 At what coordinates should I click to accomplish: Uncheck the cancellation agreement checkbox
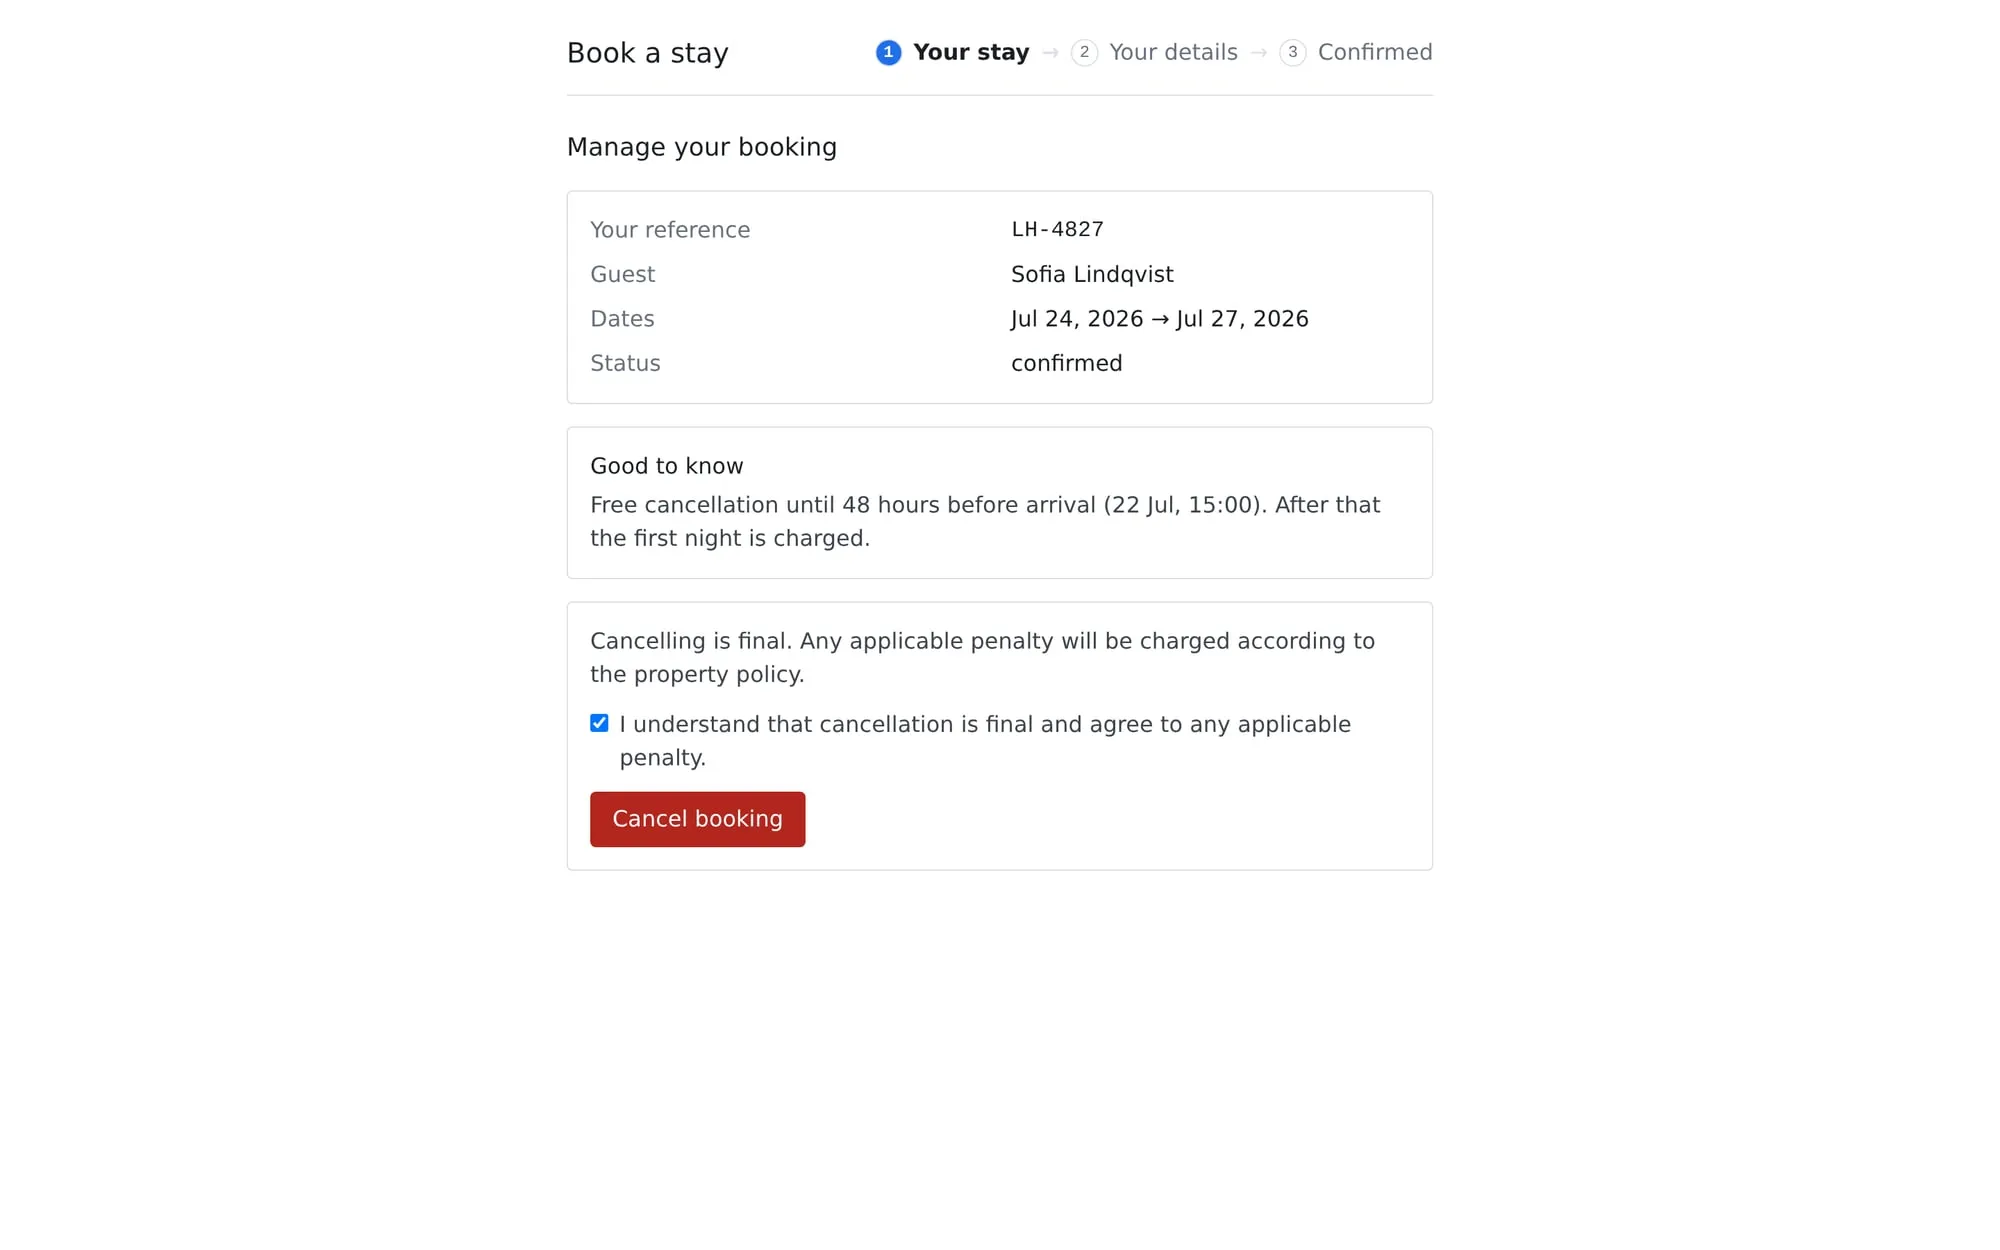(599, 723)
